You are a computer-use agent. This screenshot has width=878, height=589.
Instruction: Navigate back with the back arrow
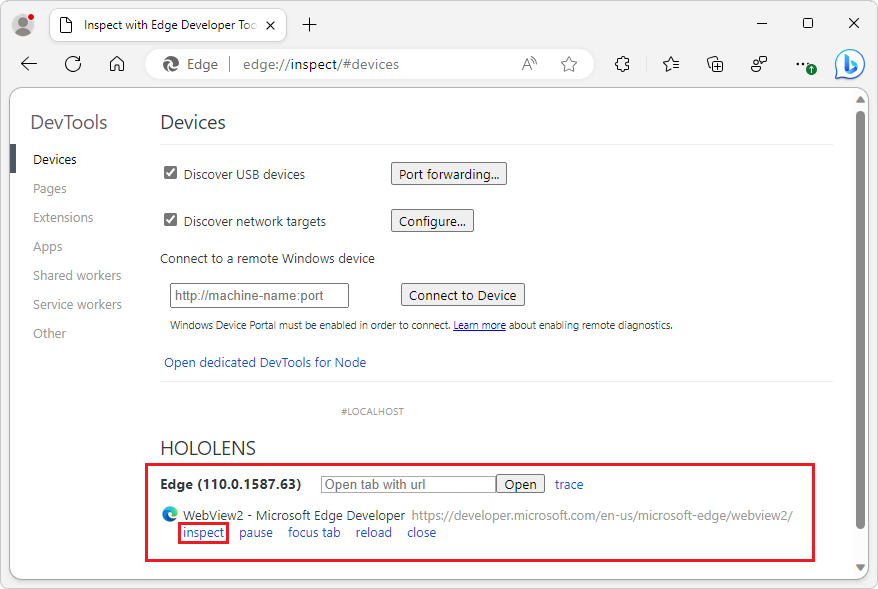click(28, 63)
